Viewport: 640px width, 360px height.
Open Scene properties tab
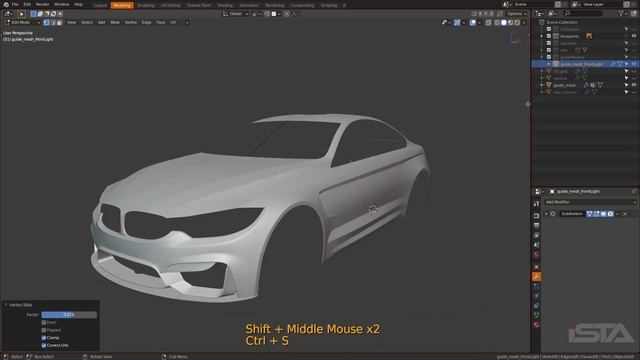pos(536,245)
